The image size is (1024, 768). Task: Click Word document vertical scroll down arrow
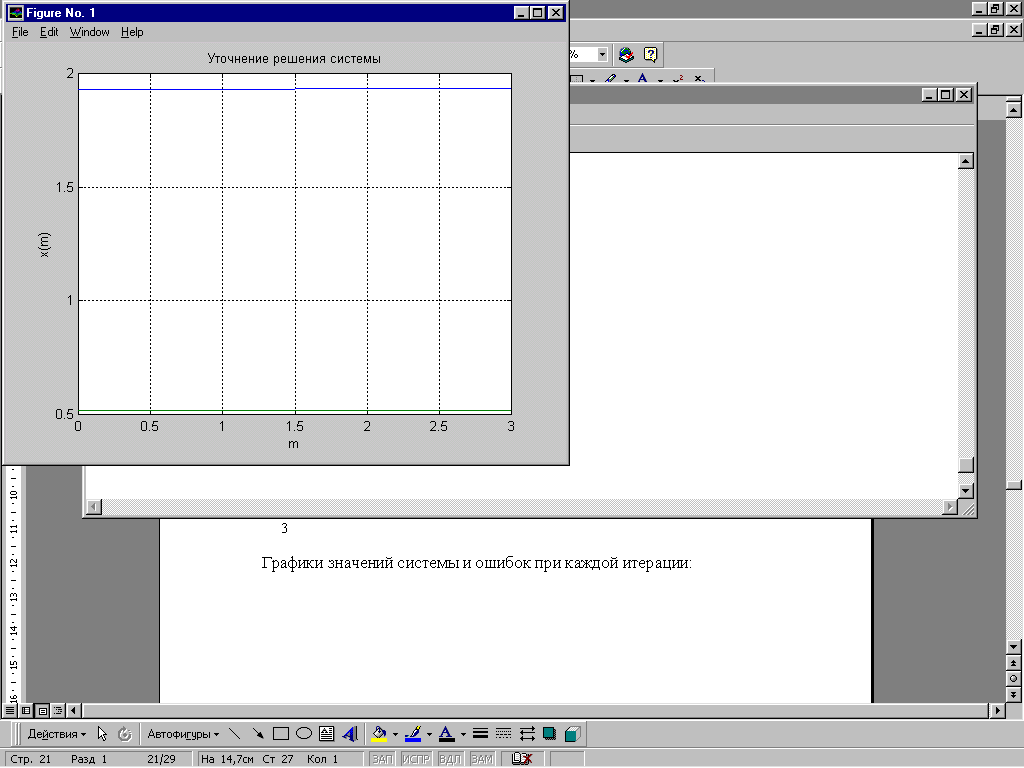(1014, 647)
